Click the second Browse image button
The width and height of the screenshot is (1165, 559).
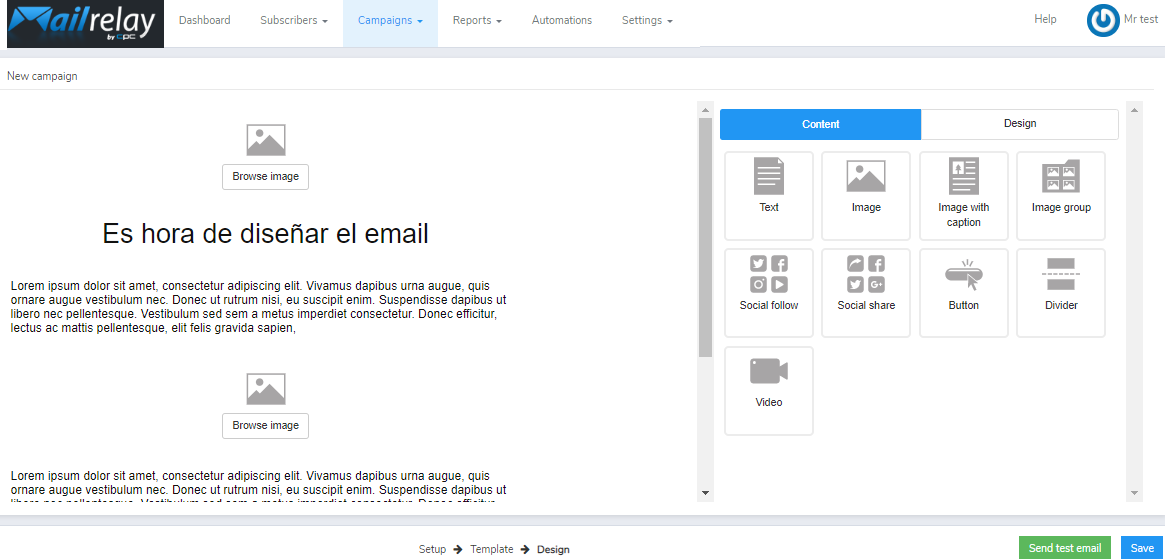(265, 426)
